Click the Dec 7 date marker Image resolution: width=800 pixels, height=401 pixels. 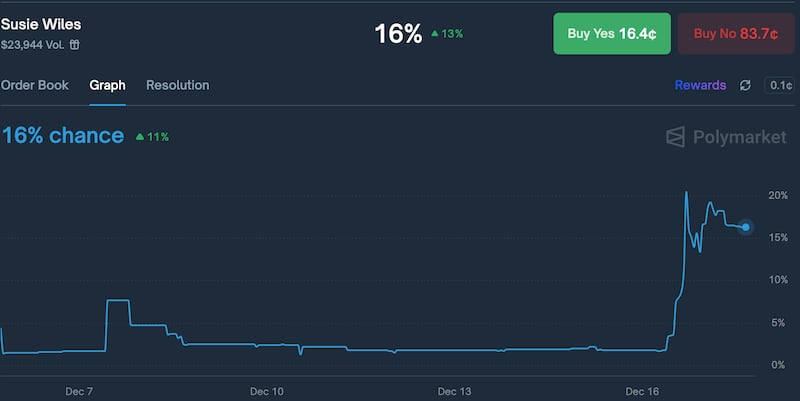[x=77, y=391]
